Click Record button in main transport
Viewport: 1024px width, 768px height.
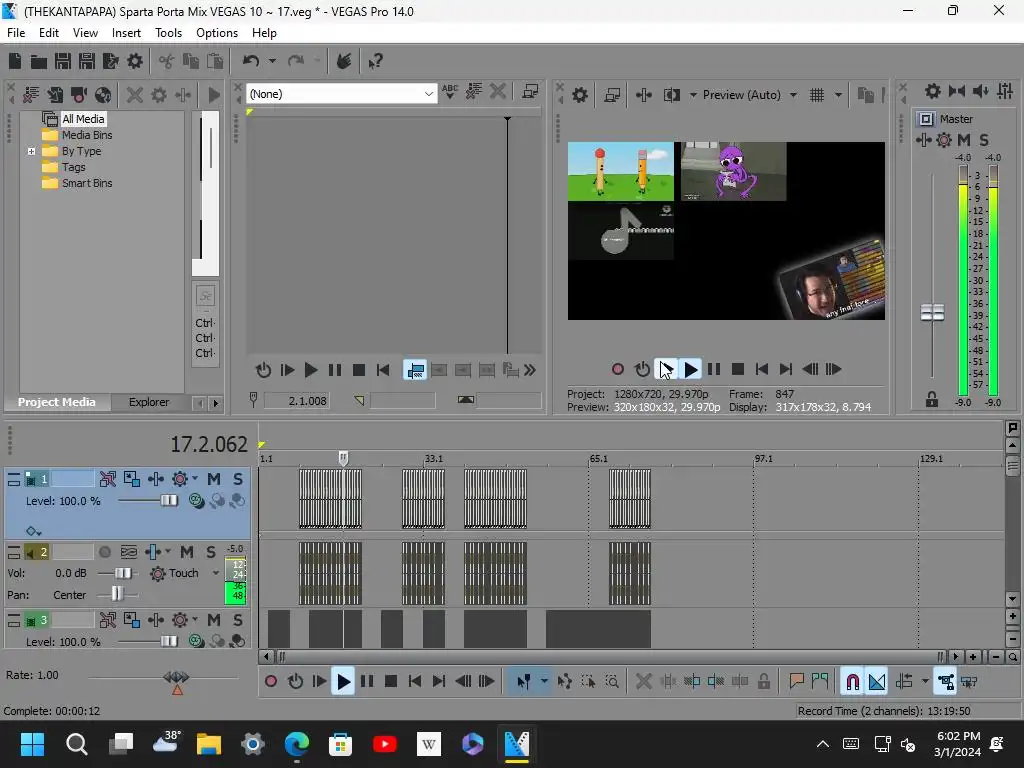pos(270,682)
